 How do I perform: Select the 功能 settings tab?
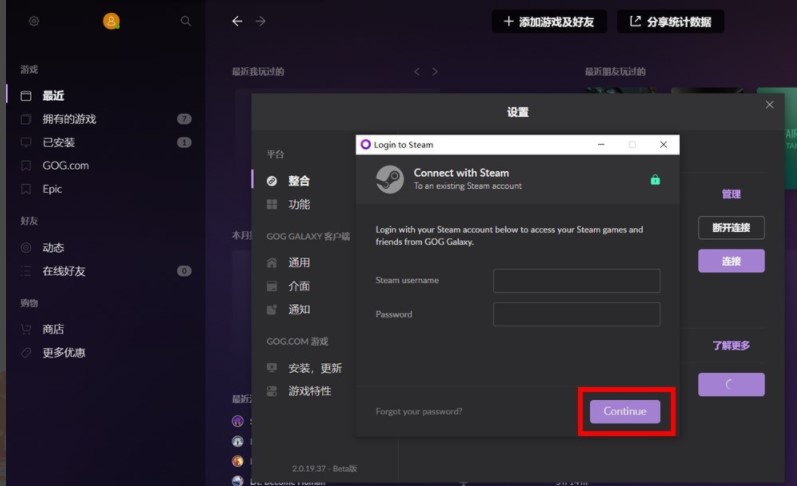pyautogui.click(x=299, y=204)
